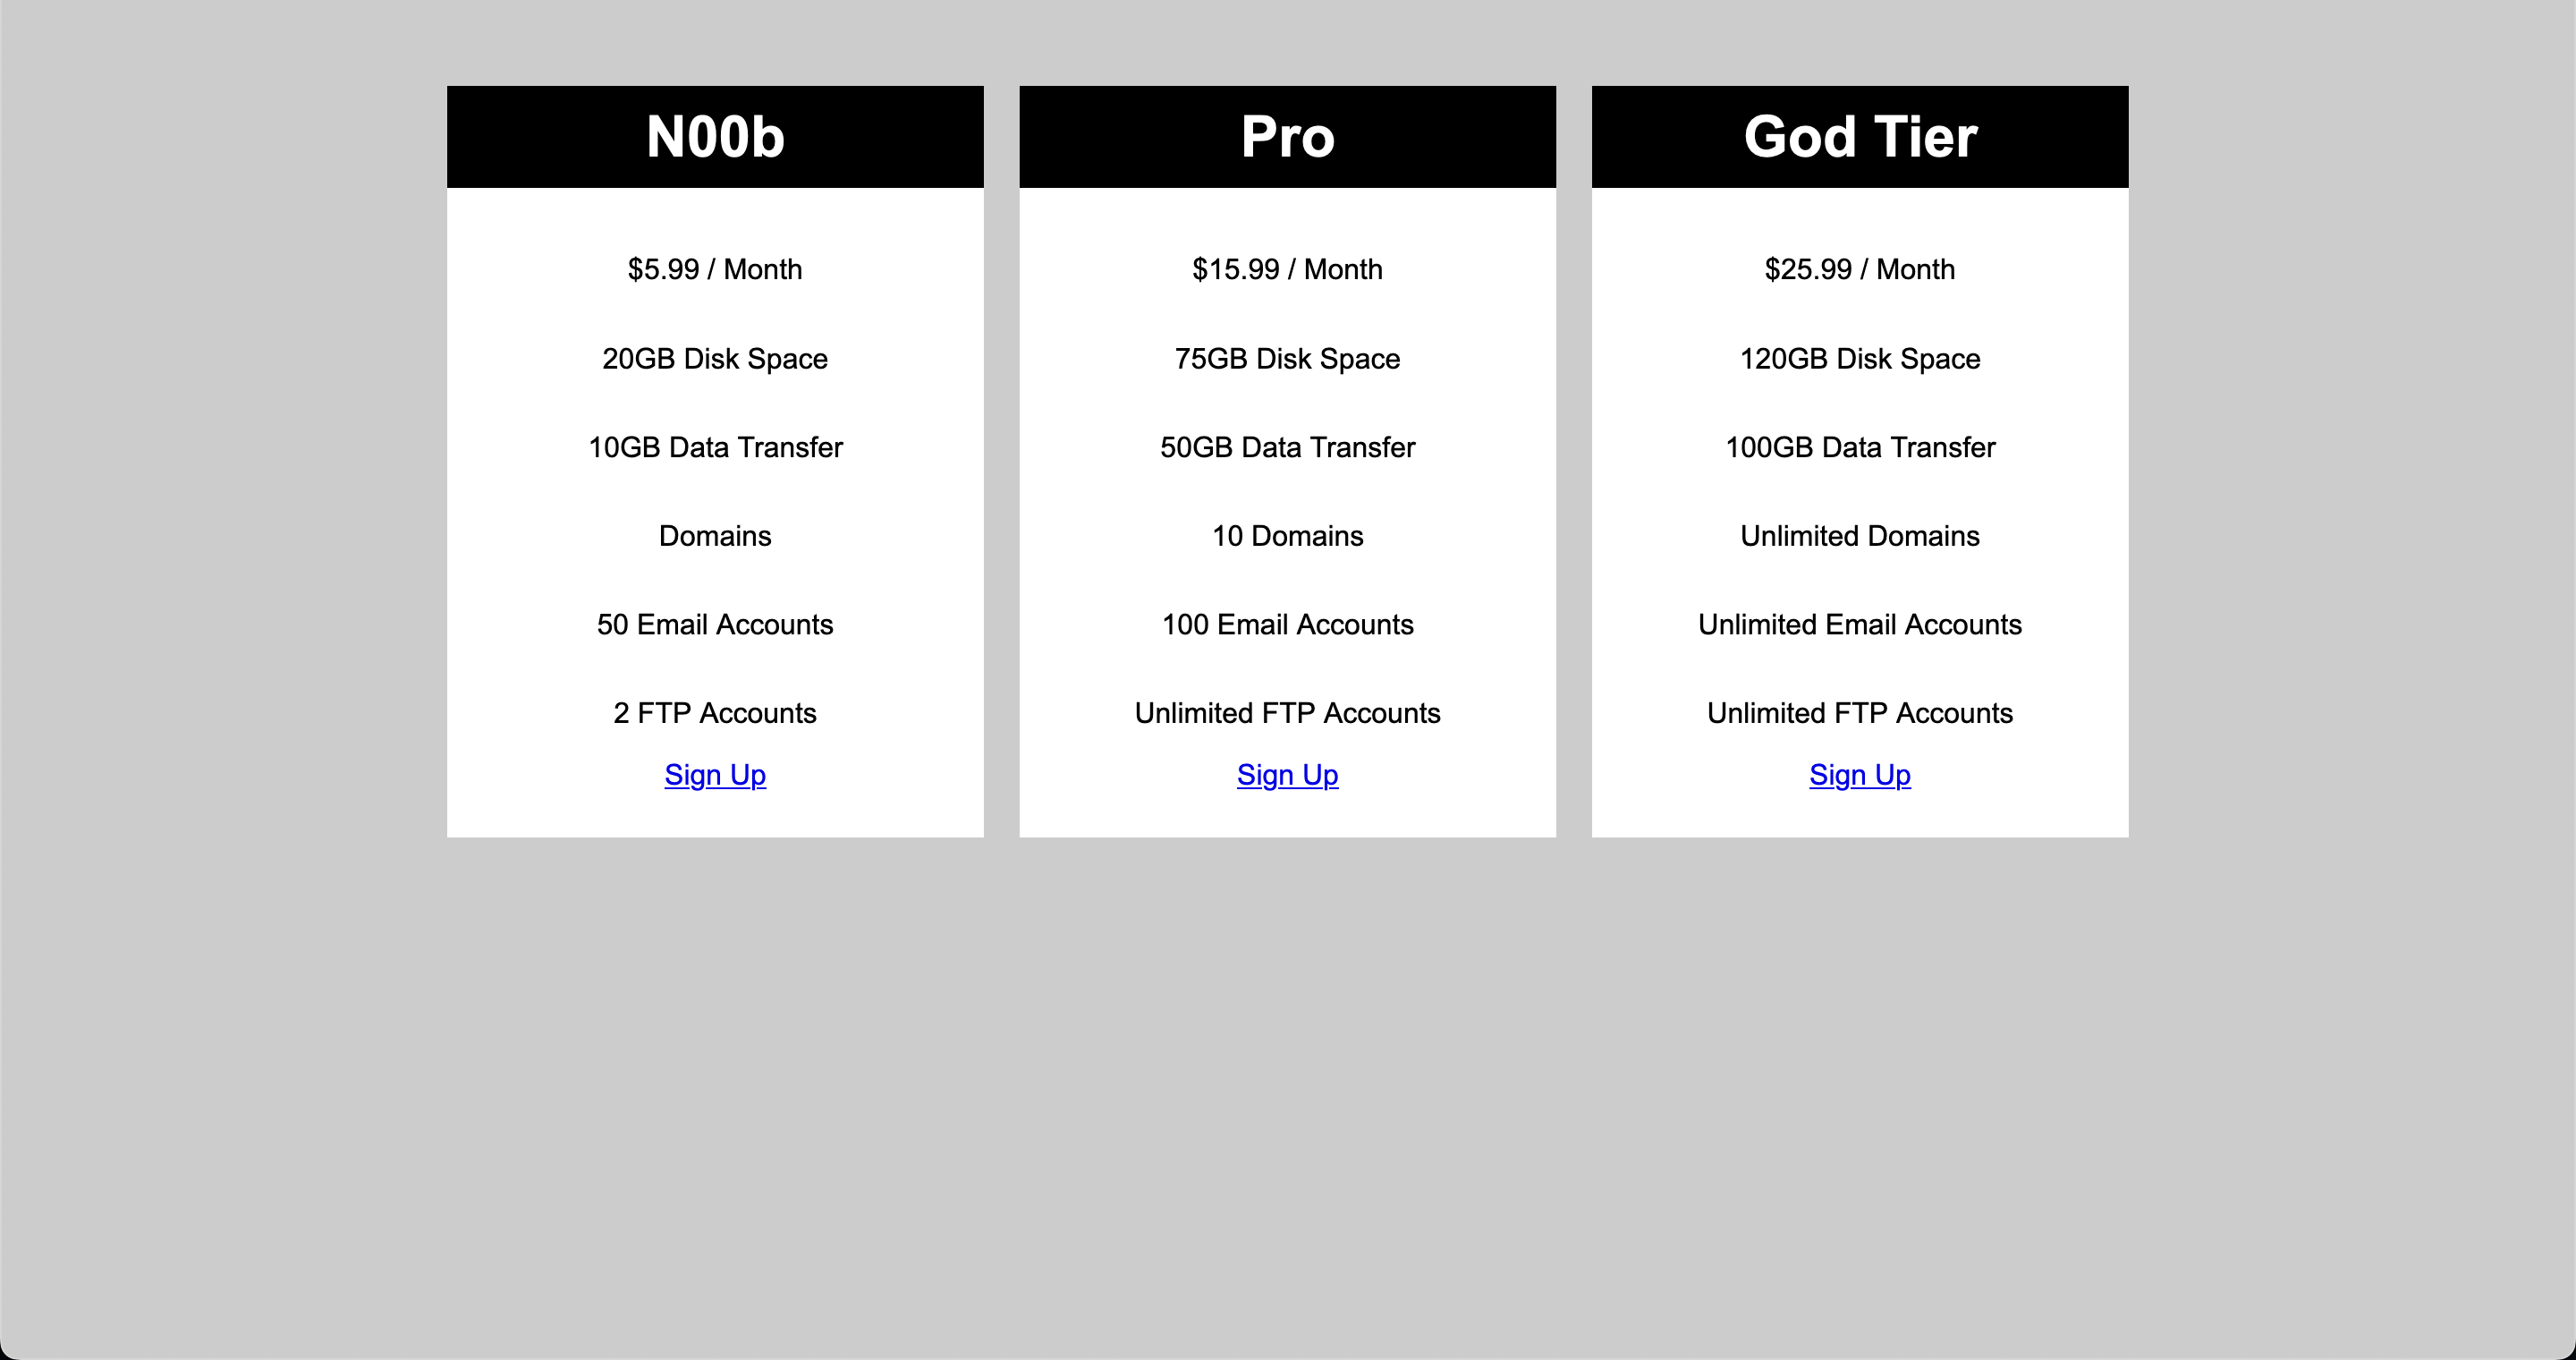Click God Tier disk space feature
2576x1360 pixels.
1859,358
